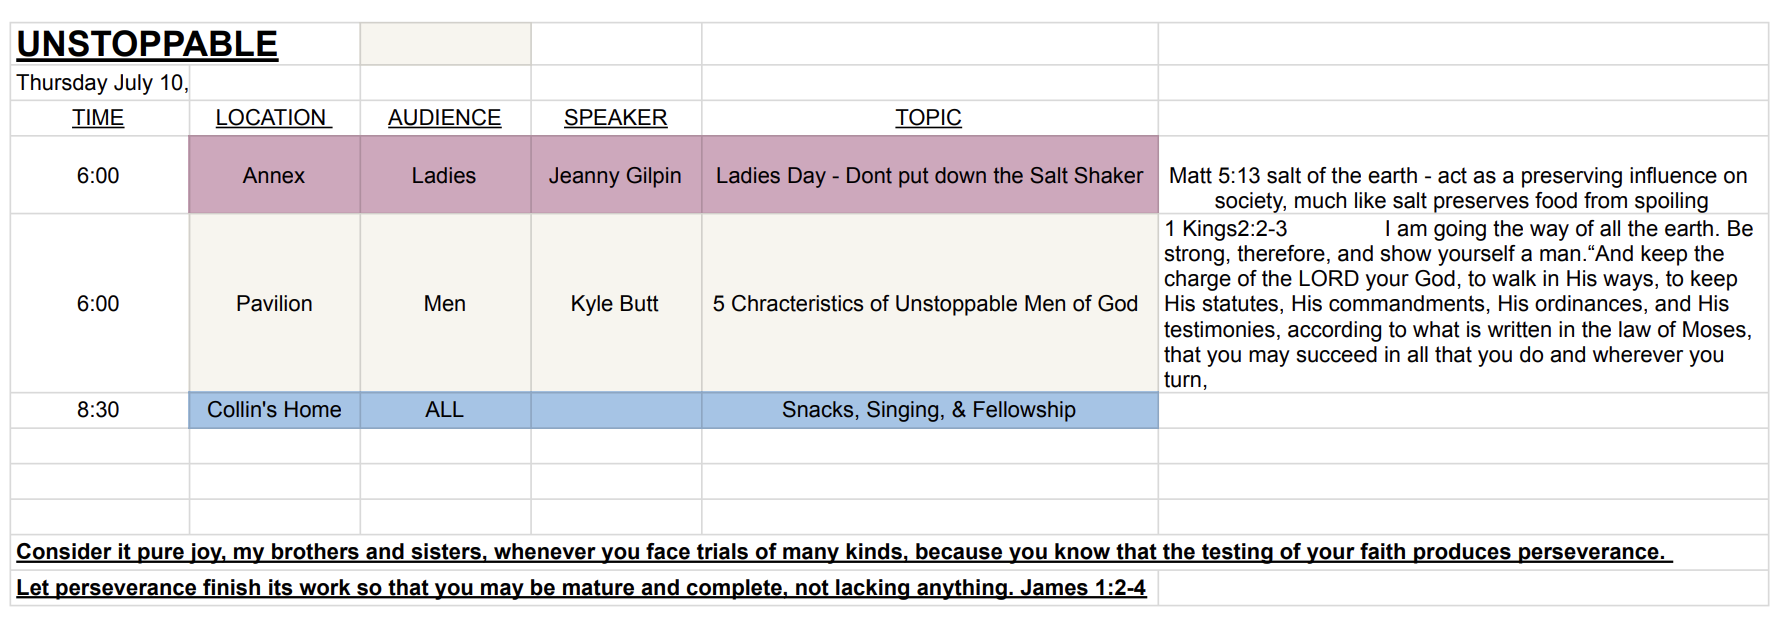Select the 5 Chracteristics of Unstoppable Men topic
The image size is (1790, 627).
coord(925,304)
